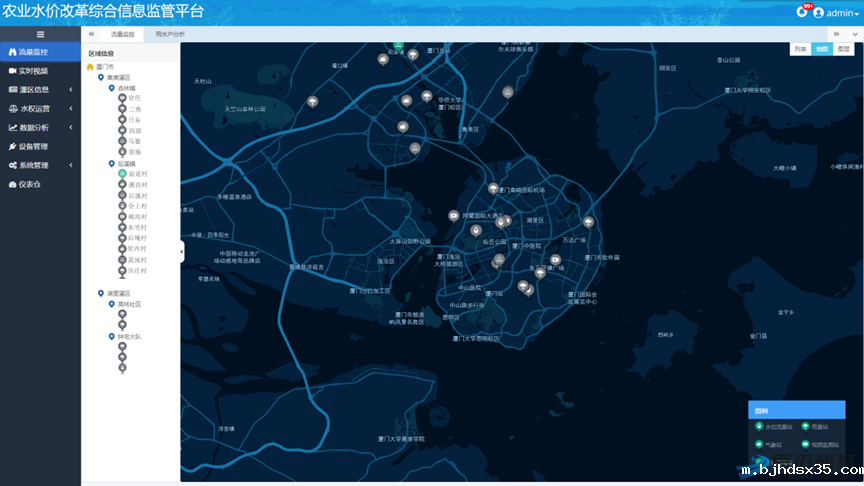Switch to the 用水户分析 tab
The image size is (864, 486).
pyautogui.click(x=170, y=34)
